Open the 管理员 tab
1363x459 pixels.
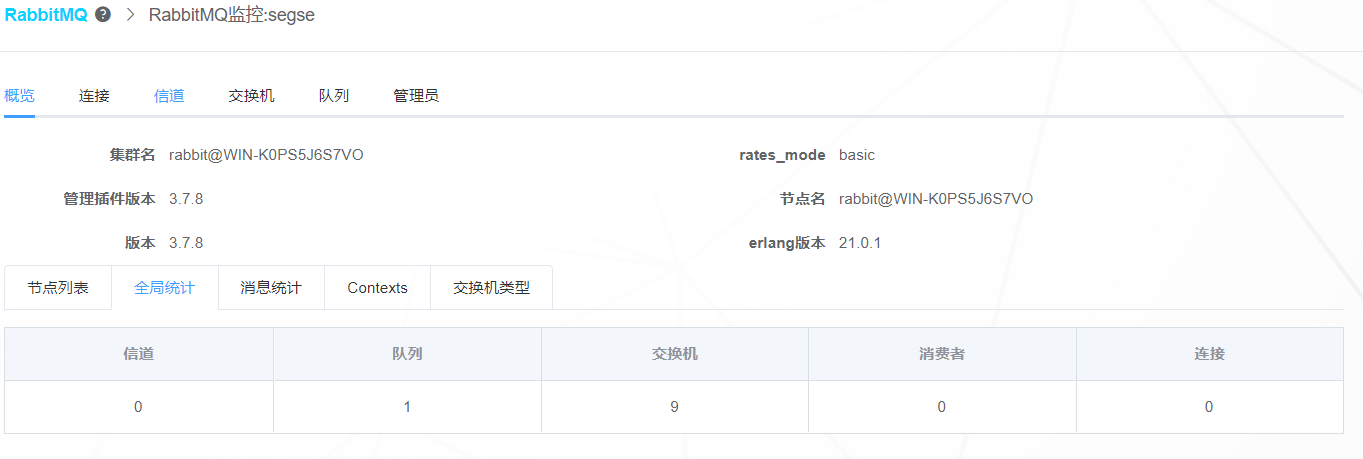coord(416,96)
